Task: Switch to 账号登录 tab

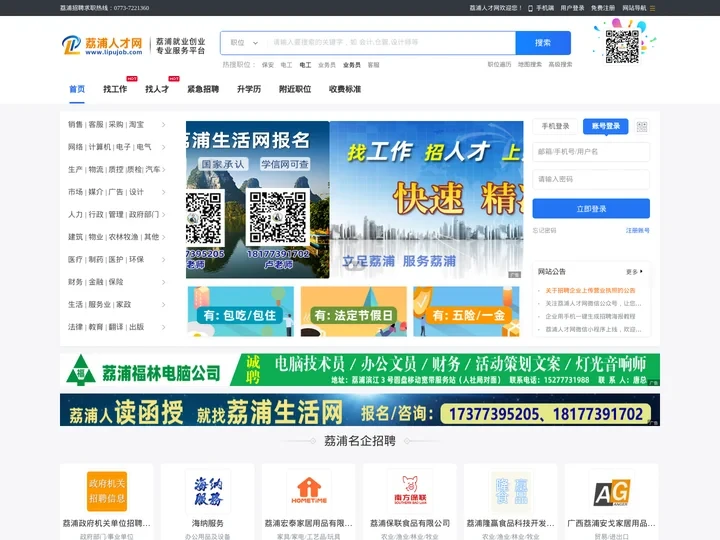Action: pos(606,126)
